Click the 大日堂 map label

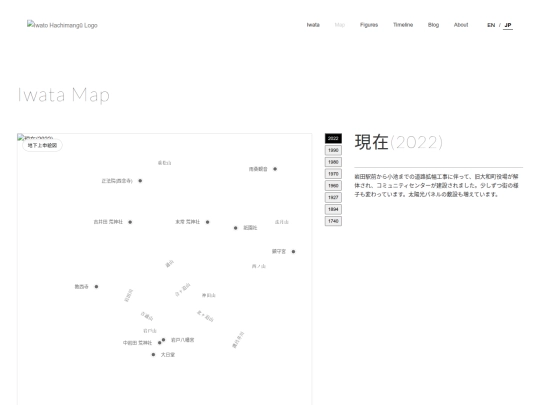168,355
